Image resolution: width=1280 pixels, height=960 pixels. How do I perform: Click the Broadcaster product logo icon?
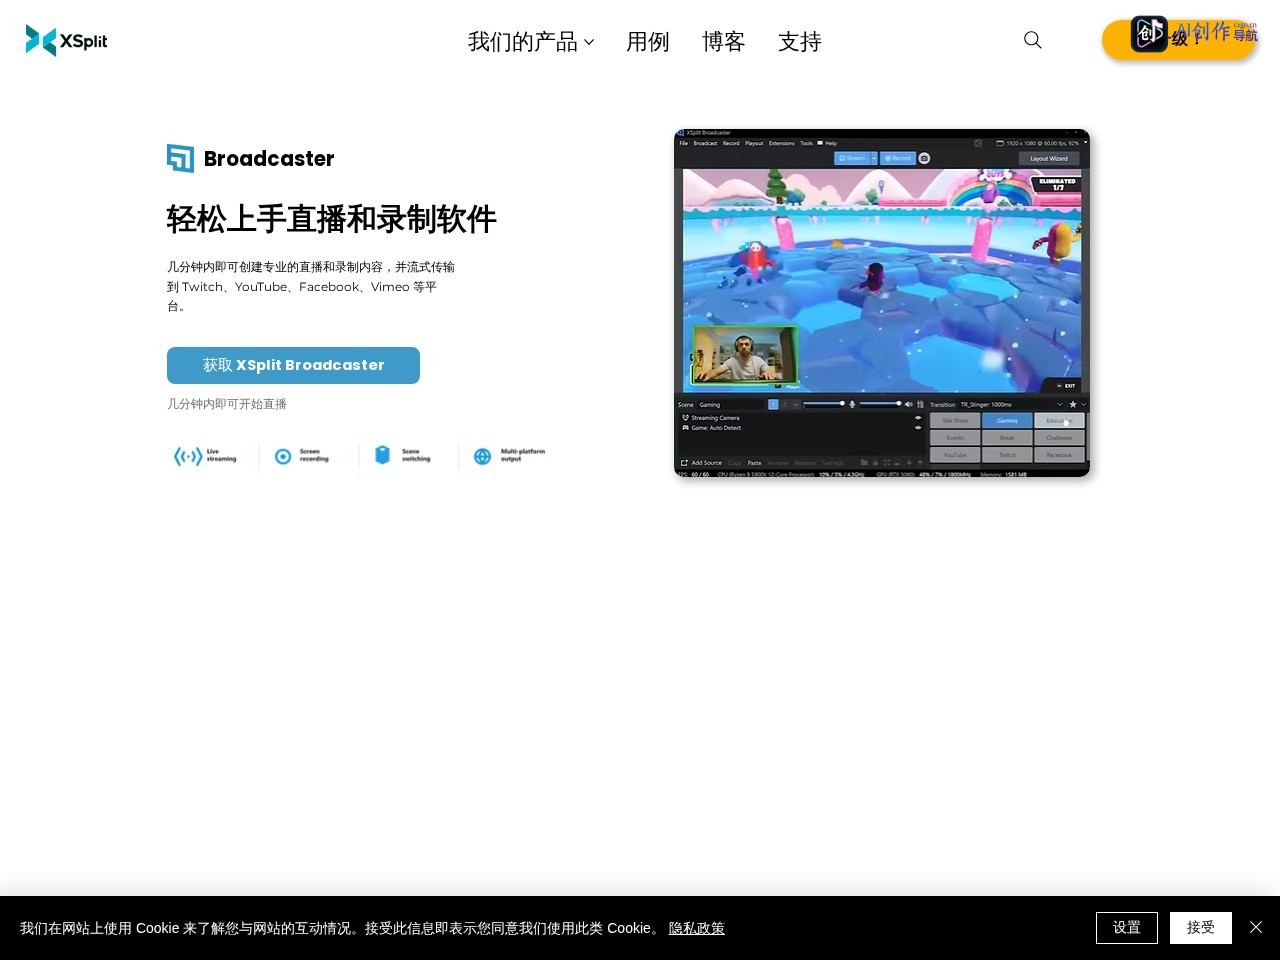(x=180, y=158)
